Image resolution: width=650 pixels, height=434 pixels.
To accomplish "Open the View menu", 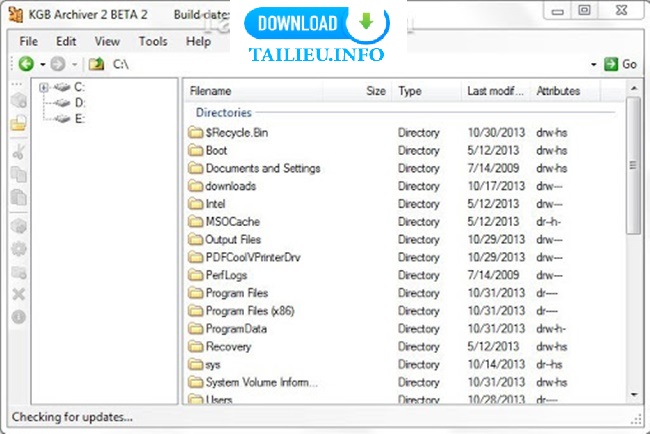I will pyautogui.click(x=107, y=41).
